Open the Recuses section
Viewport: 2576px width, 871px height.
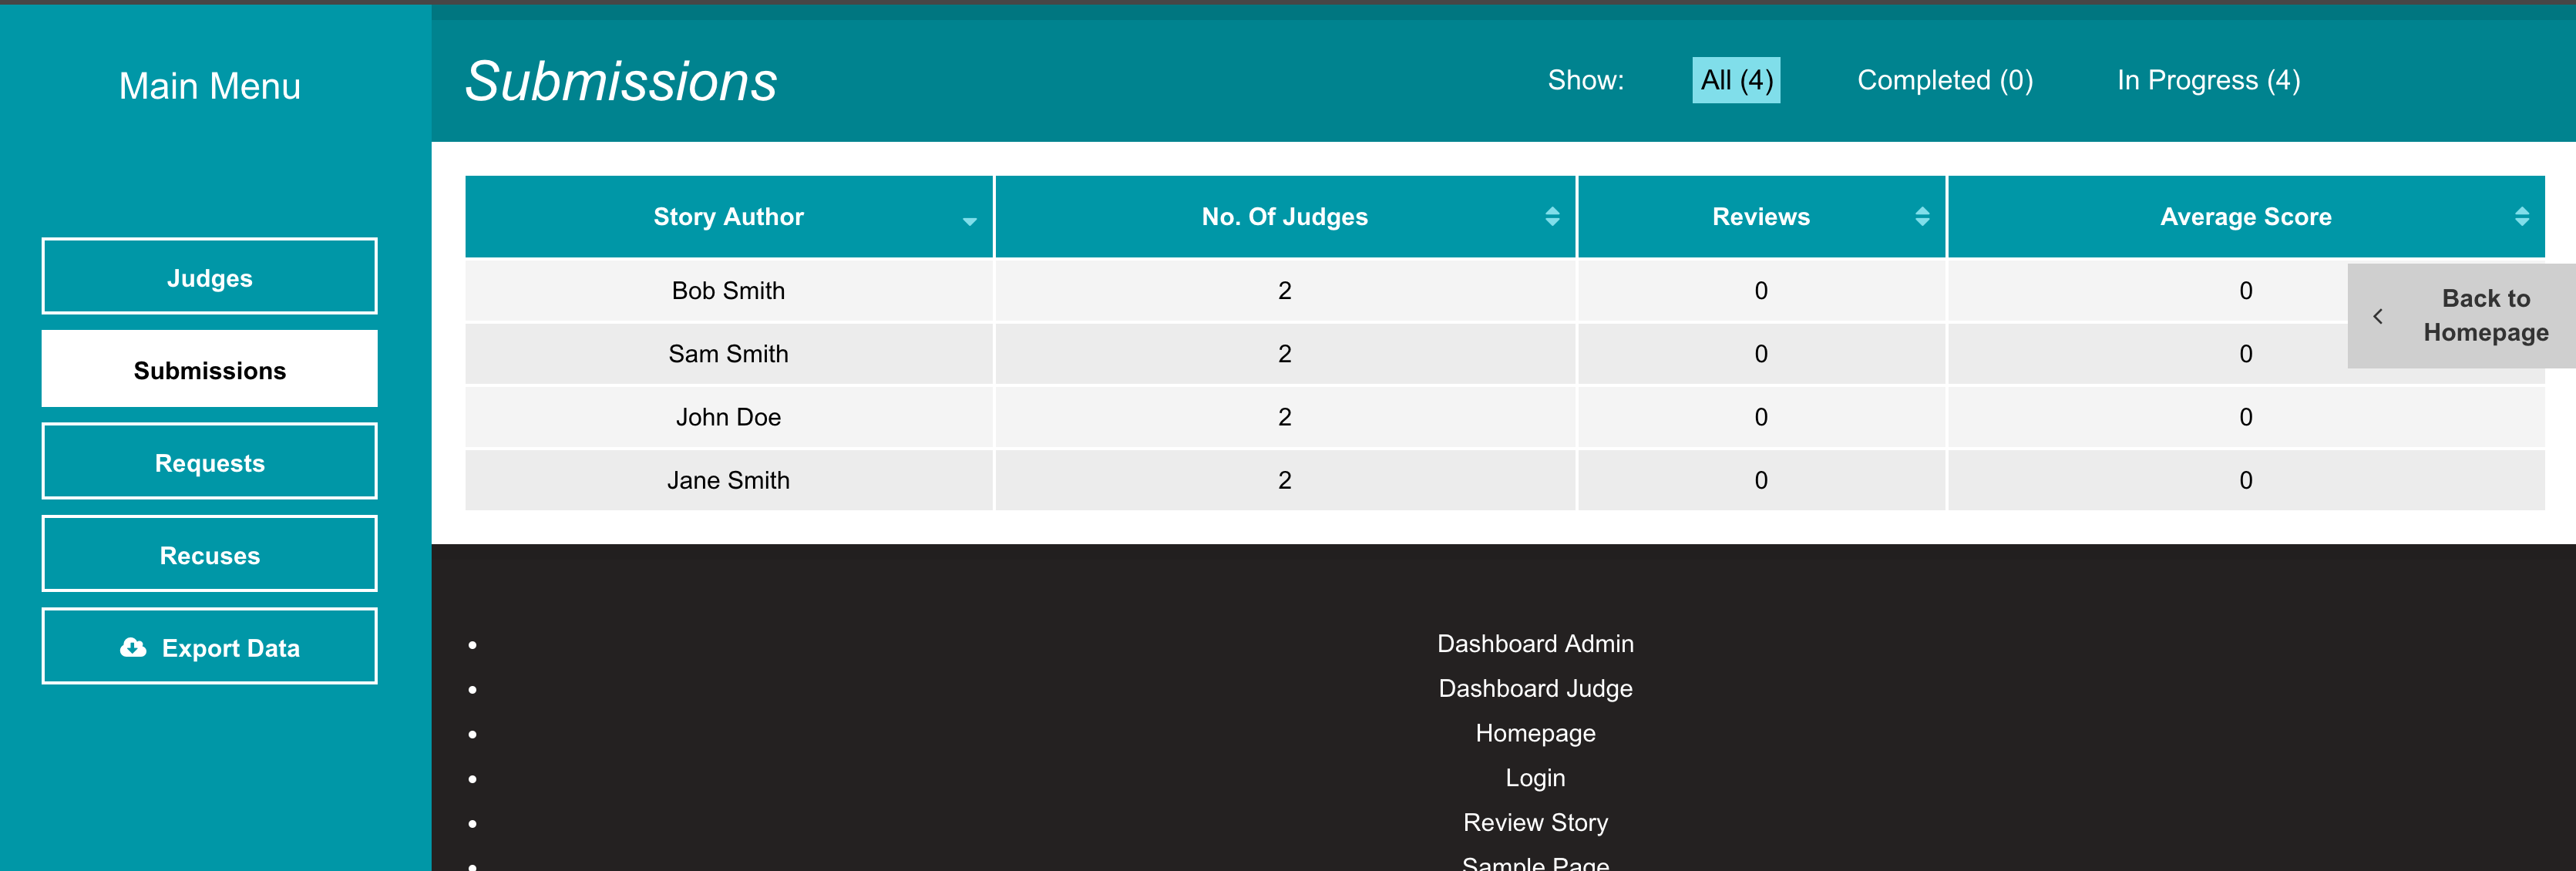(209, 555)
